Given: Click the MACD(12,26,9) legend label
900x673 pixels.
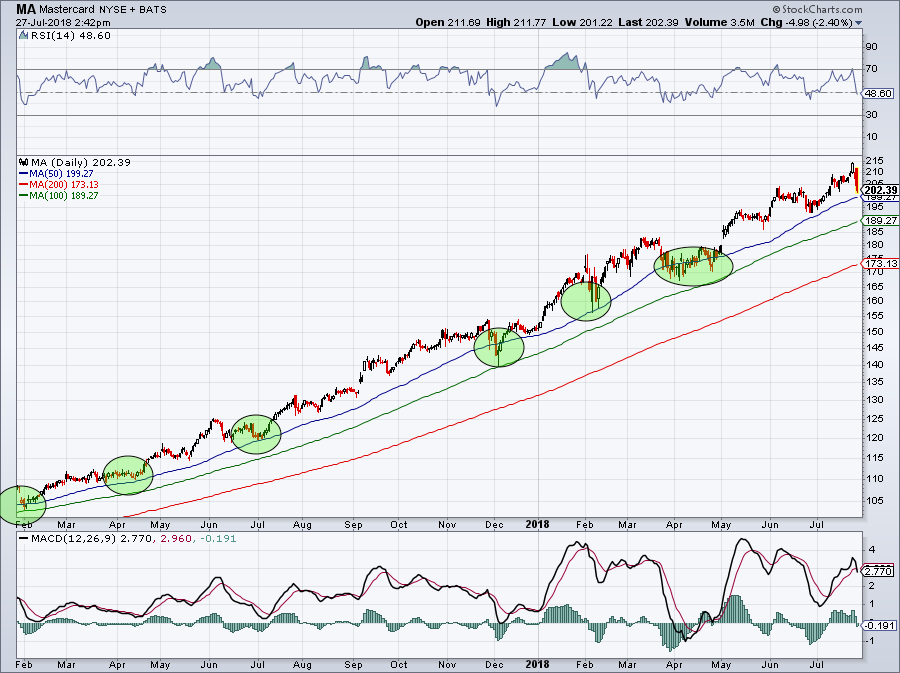Looking at the screenshot, I should click(x=74, y=539).
